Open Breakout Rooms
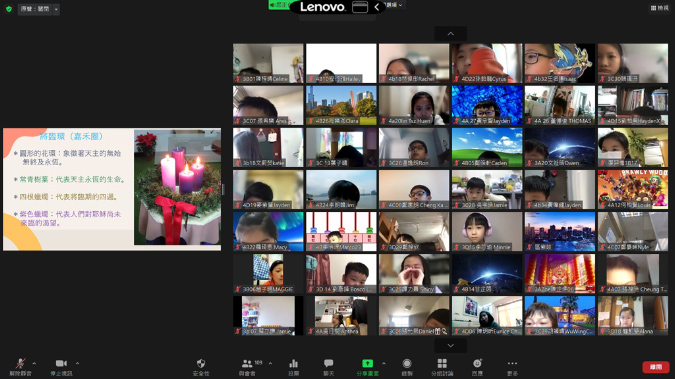Screen dimensions: 675x379 (442, 367)
